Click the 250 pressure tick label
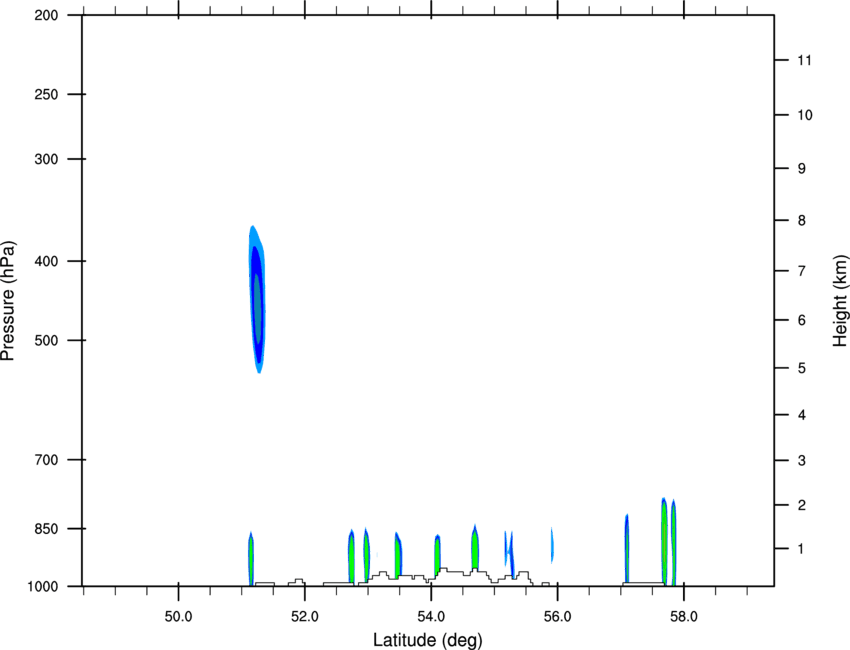The image size is (850, 650). [46, 94]
